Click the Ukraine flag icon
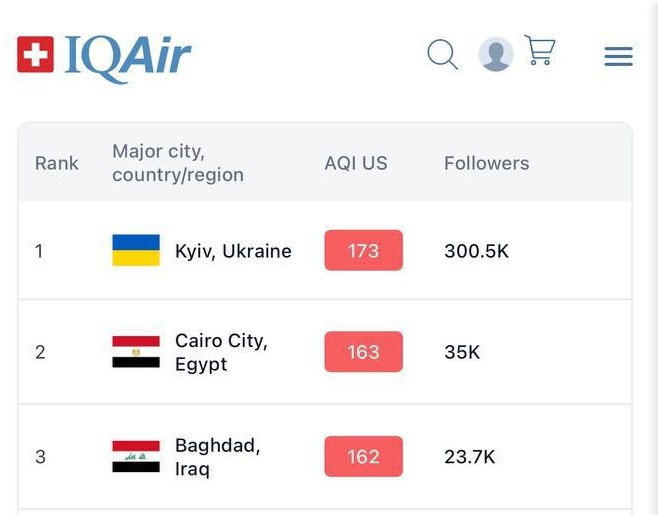The image size is (658, 515). pyautogui.click(x=136, y=251)
